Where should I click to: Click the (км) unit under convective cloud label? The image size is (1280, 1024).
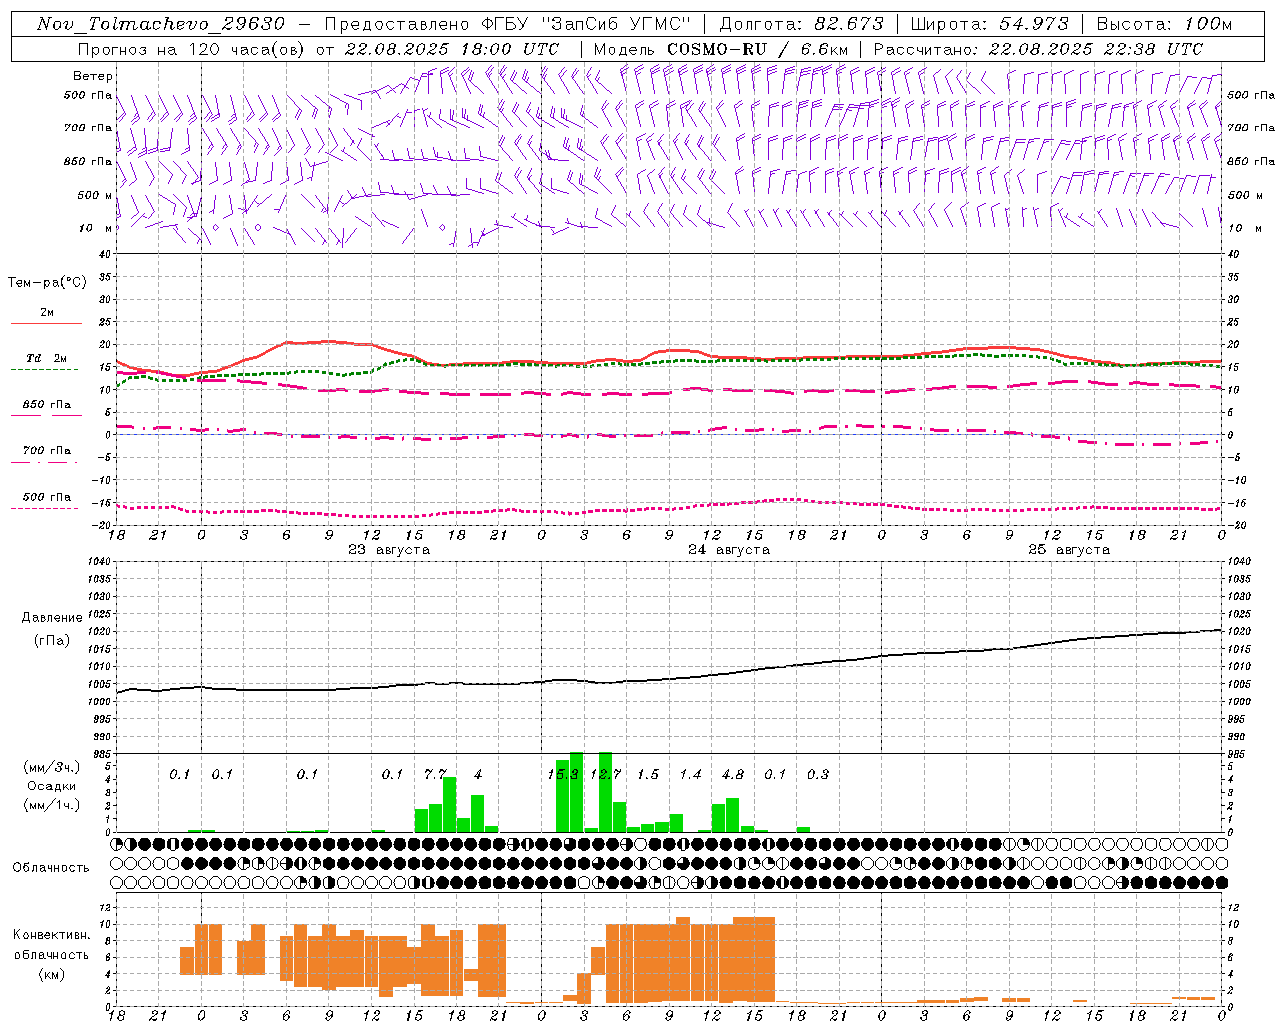(x=51, y=974)
